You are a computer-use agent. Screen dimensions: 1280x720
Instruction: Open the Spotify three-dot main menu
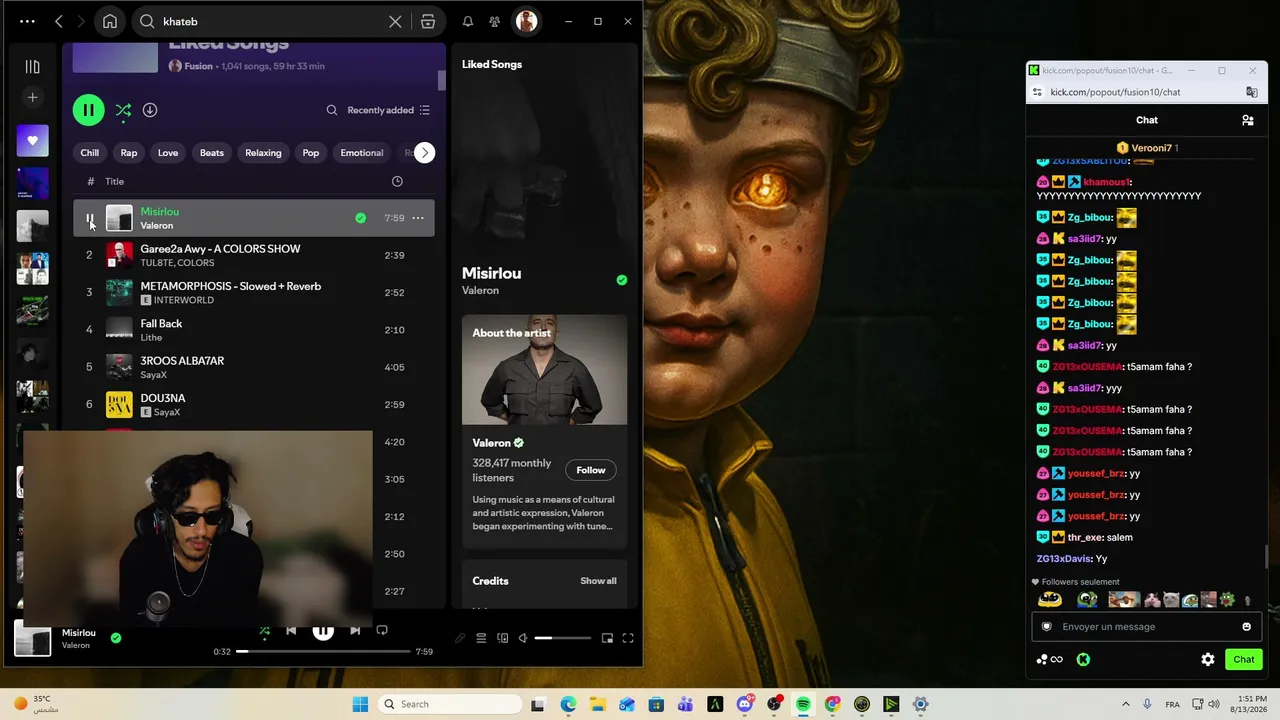(x=27, y=21)
